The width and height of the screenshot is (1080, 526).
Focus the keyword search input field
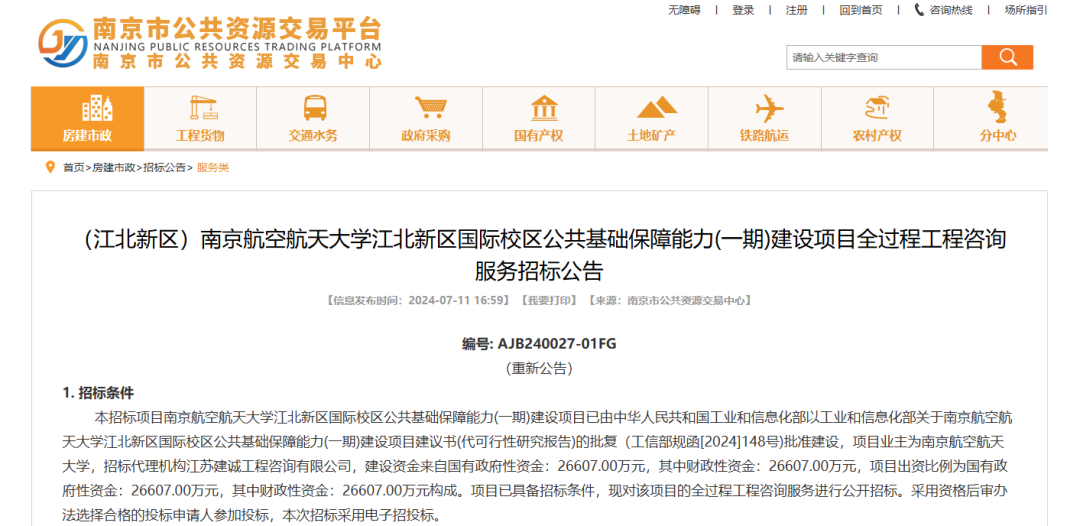point(884,57)
